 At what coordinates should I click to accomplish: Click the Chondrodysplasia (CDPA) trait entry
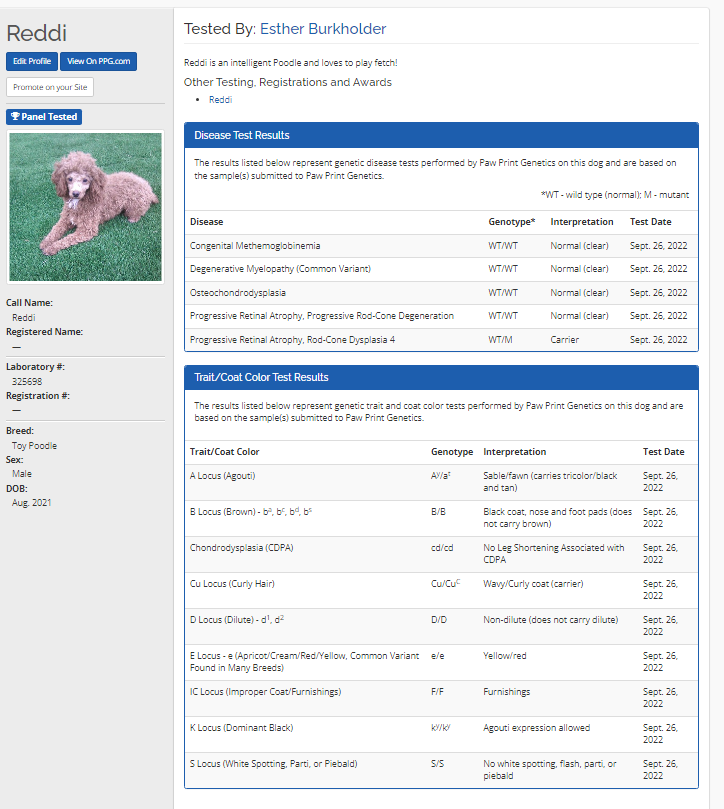241,548
